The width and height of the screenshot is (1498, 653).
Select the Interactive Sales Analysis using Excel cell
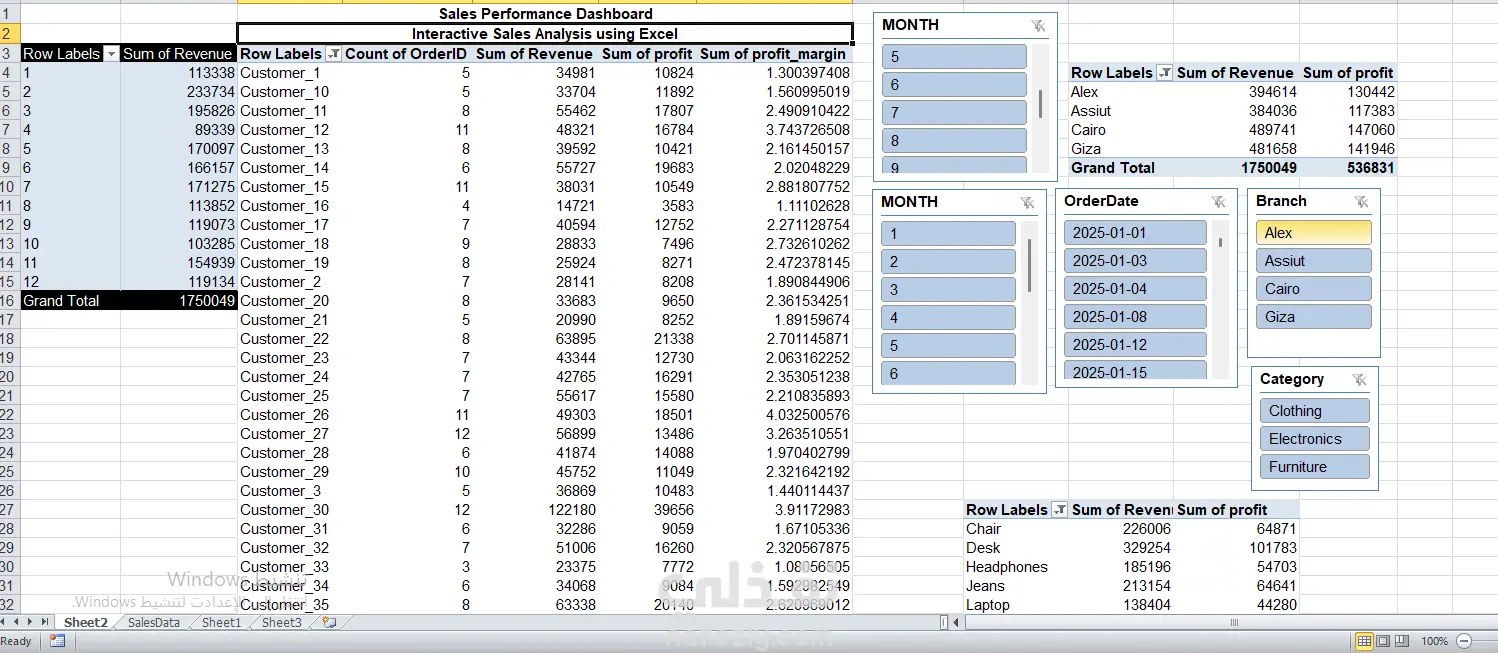point(545,34)
